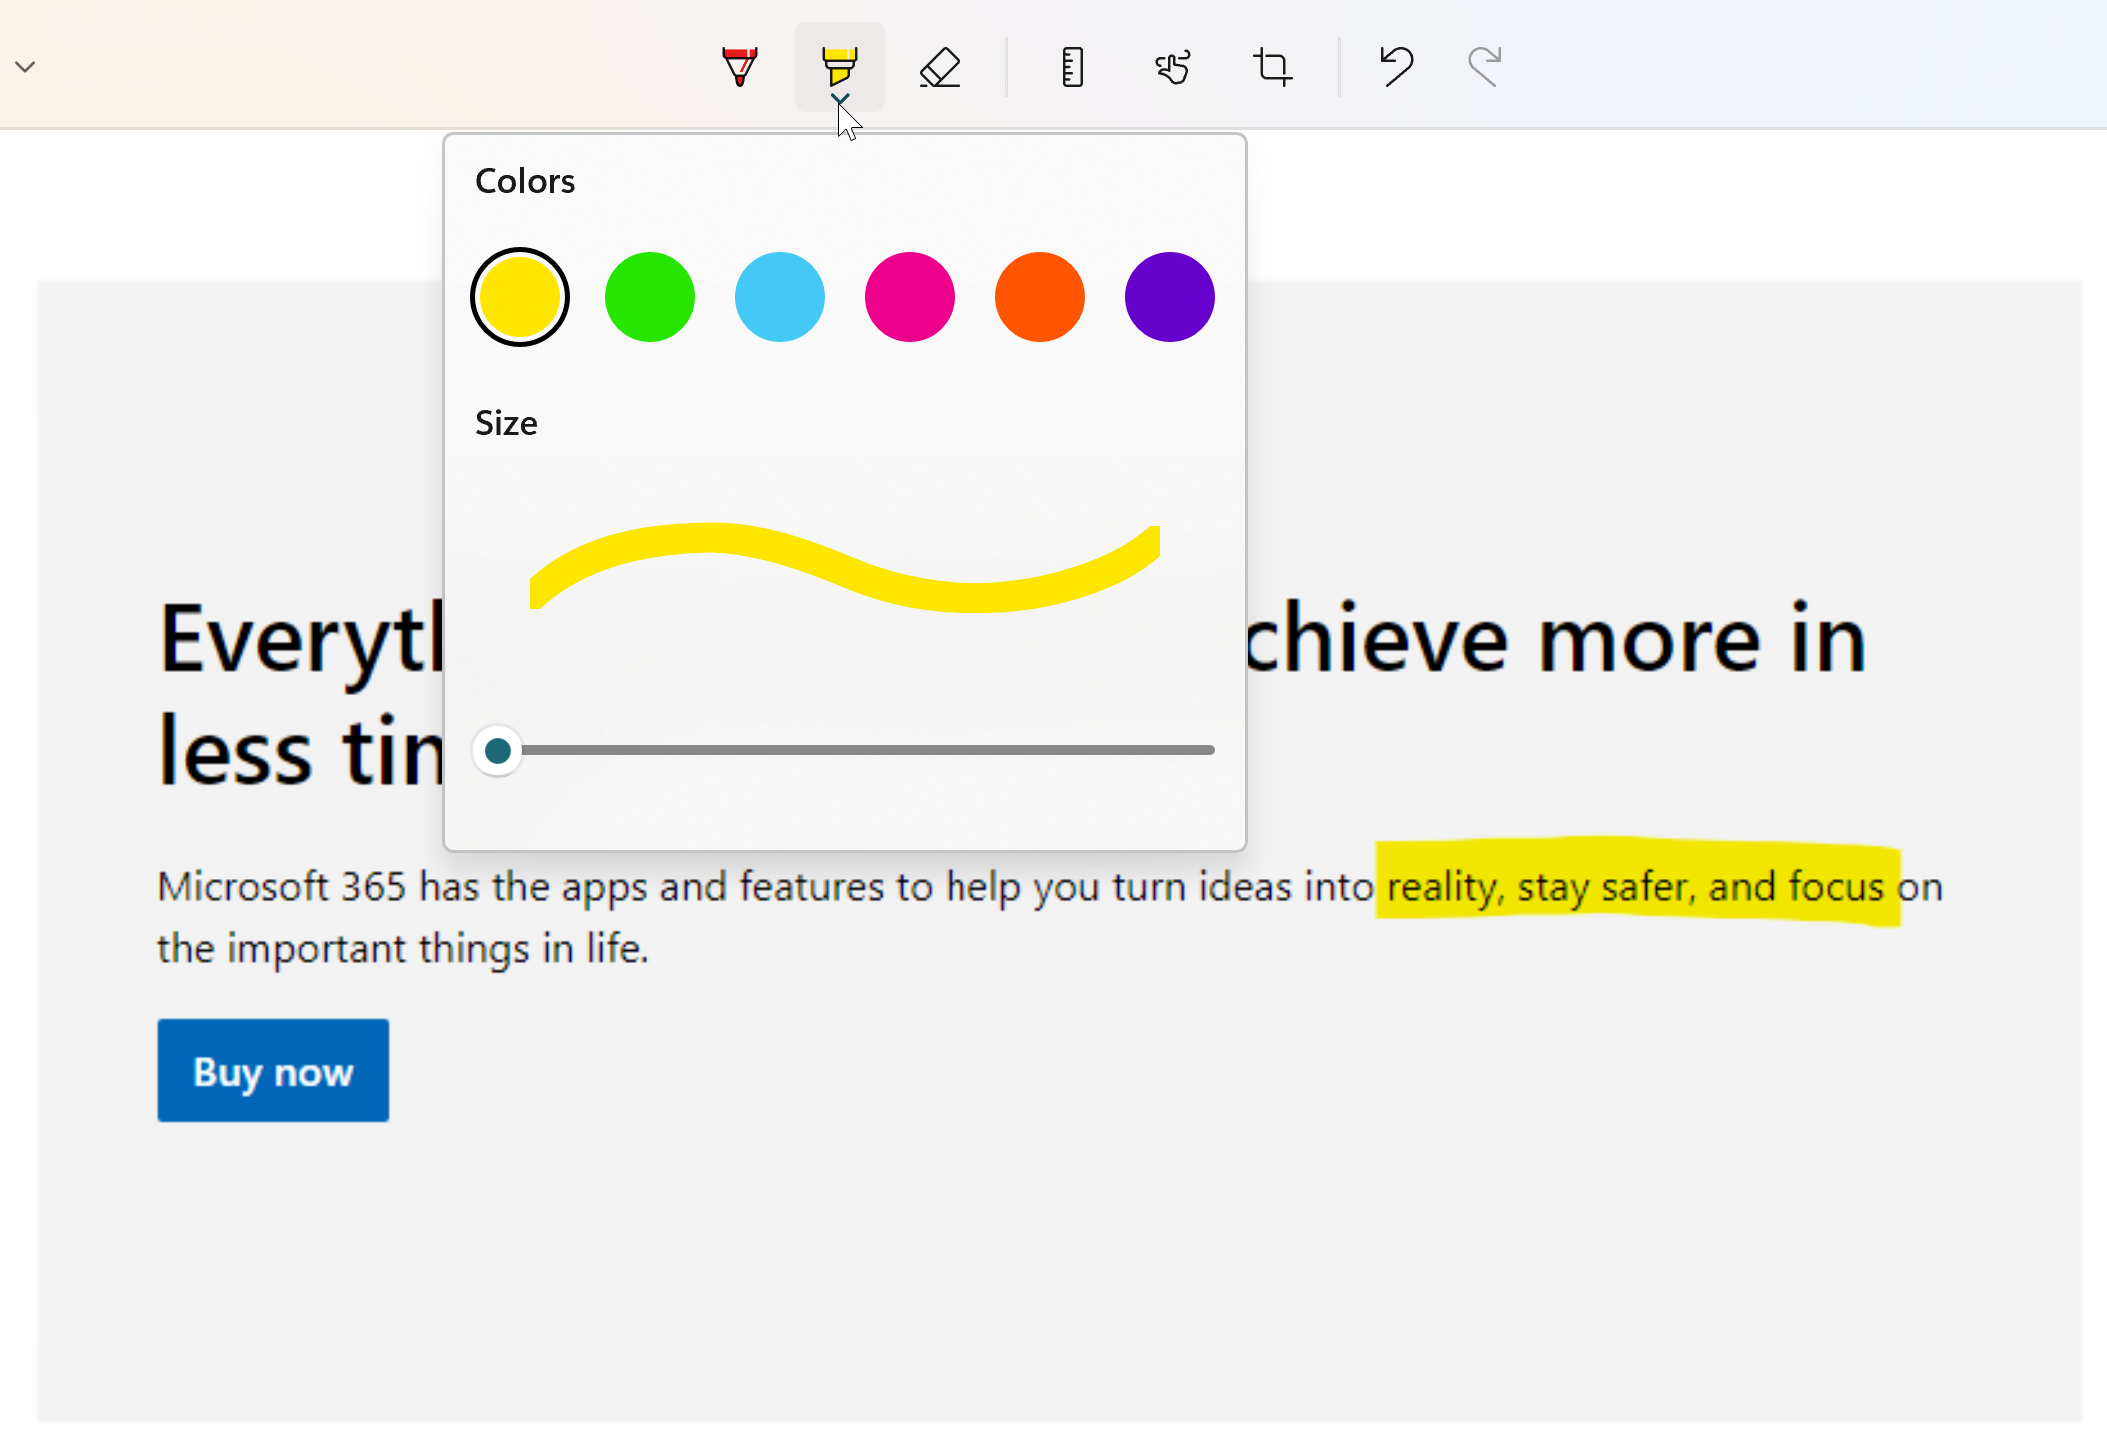Image resolution: width=2107 pixels, height=1453 pixels.
Task: Click the Buy now button
Action: coord(273,1070)
